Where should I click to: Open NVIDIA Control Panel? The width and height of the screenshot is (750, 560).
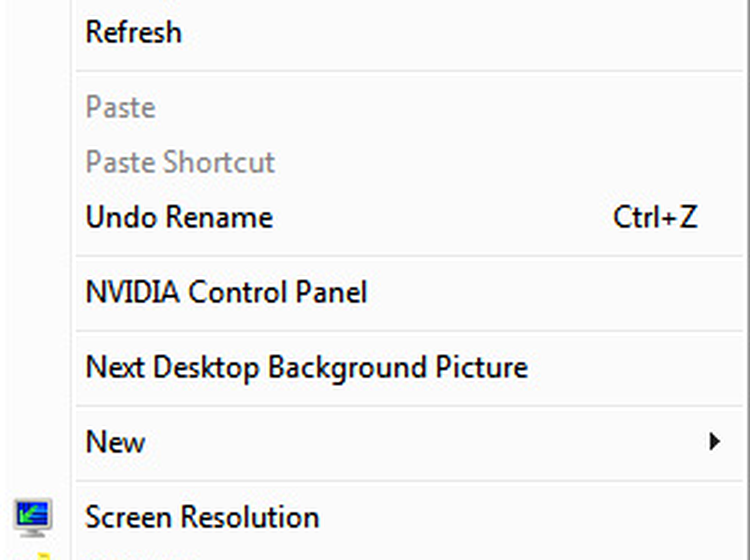(x=226, y=292)
